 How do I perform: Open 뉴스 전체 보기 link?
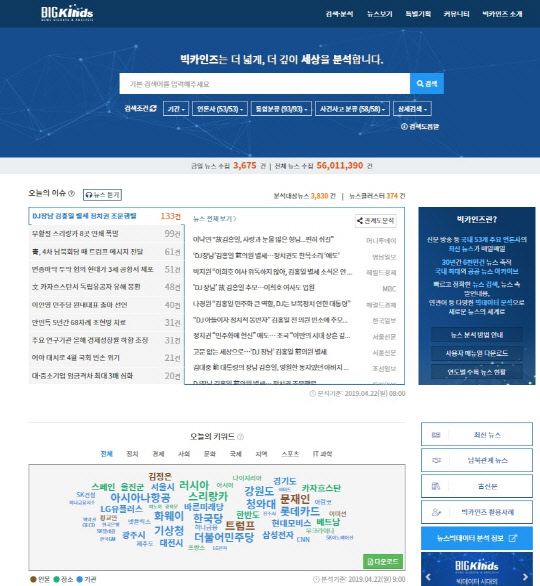(215, 219)
